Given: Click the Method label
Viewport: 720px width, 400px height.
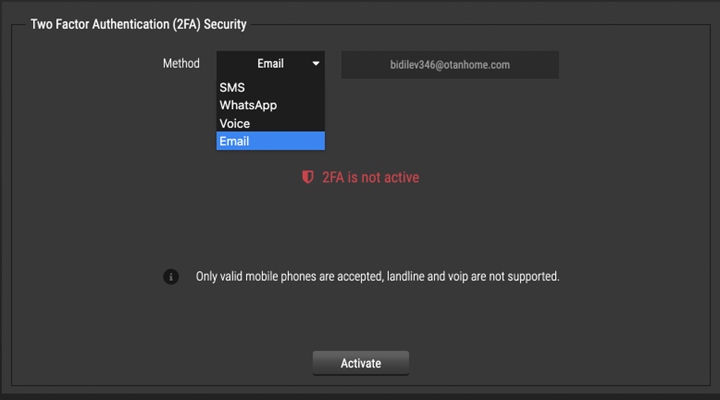Looking at the screenshot, I should pyautogui.click(x=181, y=64).
